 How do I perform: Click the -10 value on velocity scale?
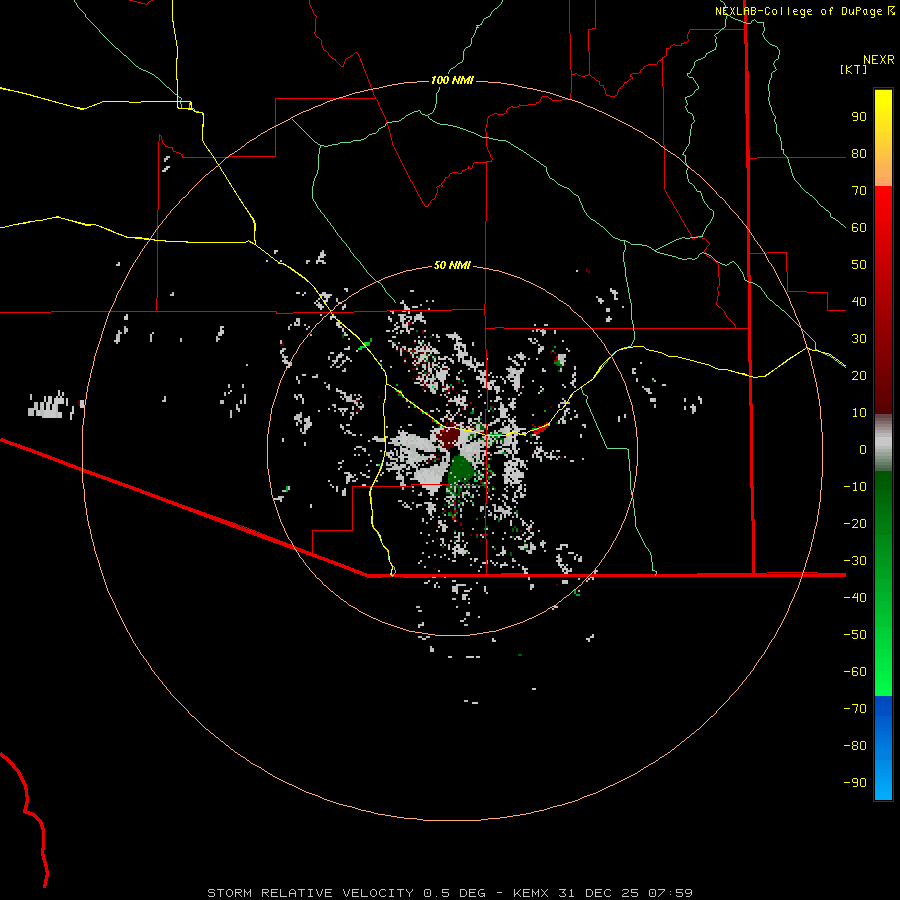point(855,487)
